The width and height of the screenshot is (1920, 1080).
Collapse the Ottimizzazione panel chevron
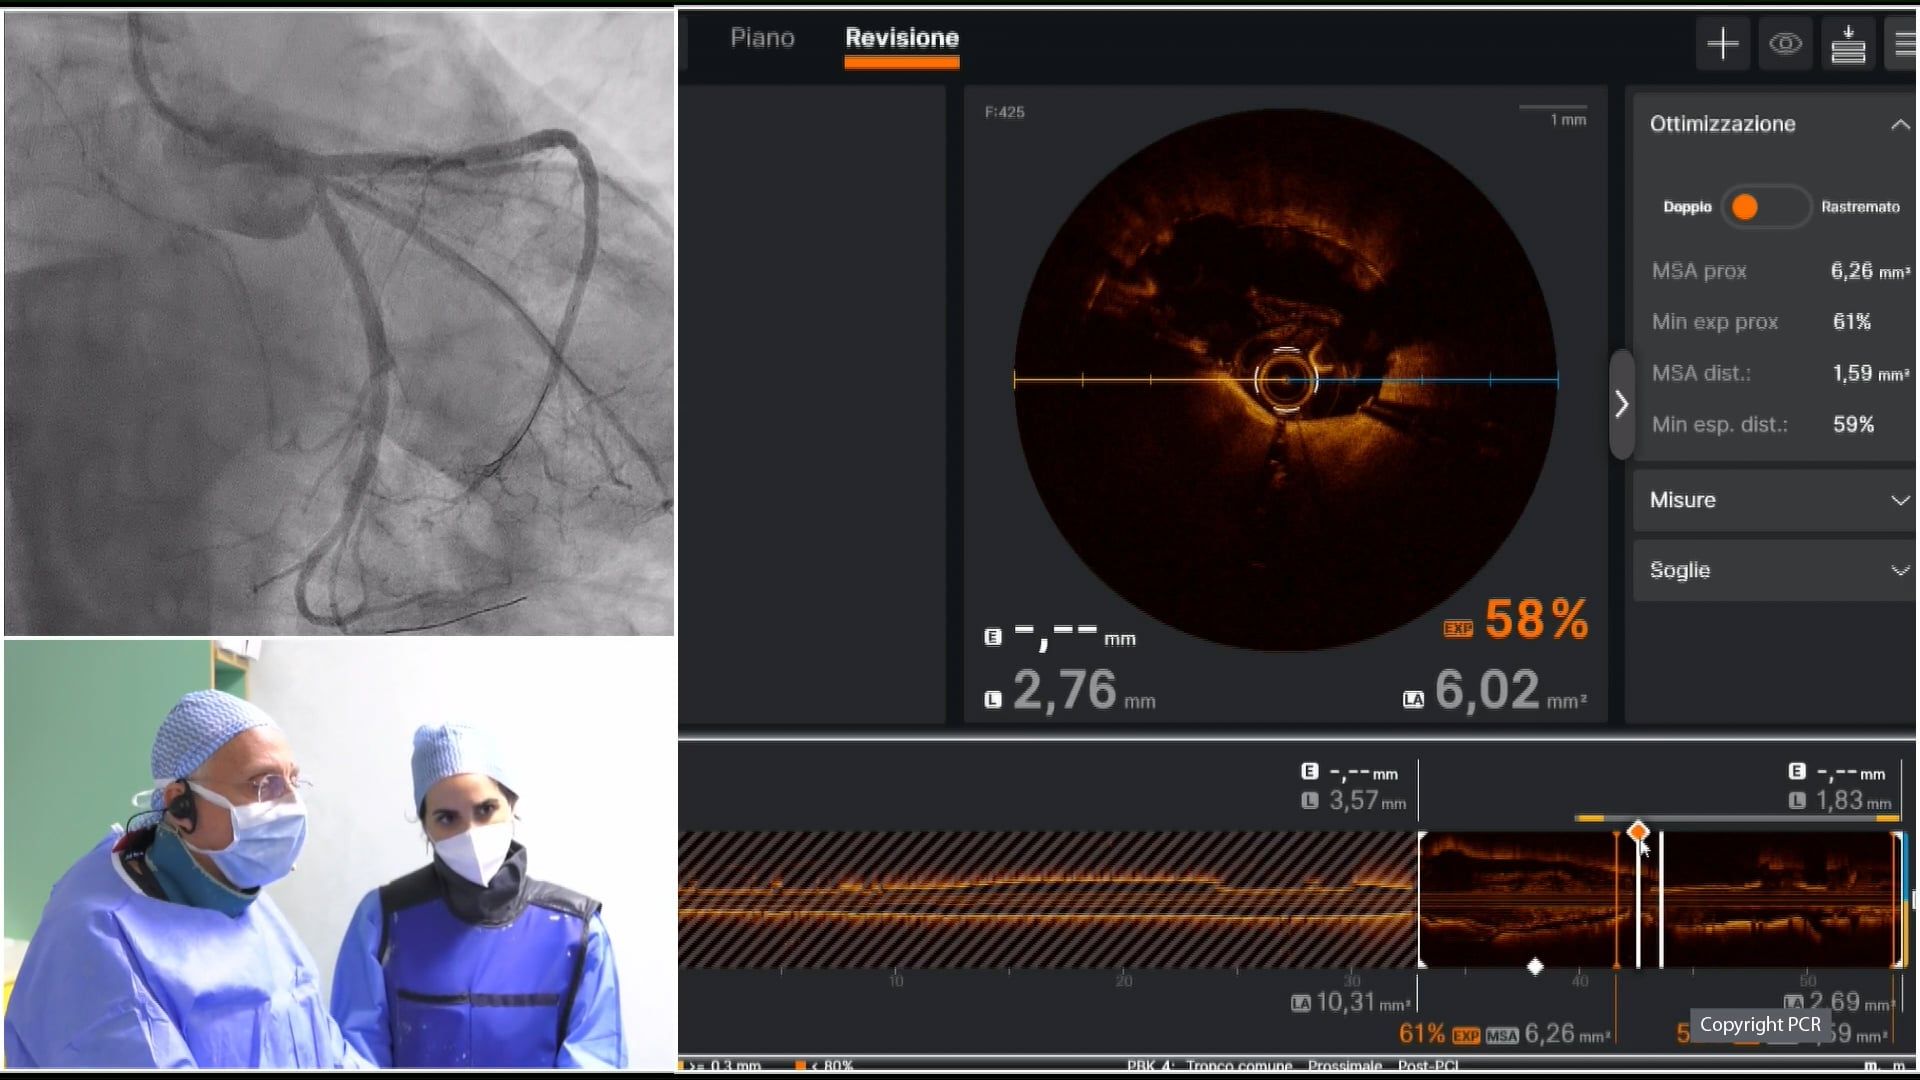[x=1900, y=125]
